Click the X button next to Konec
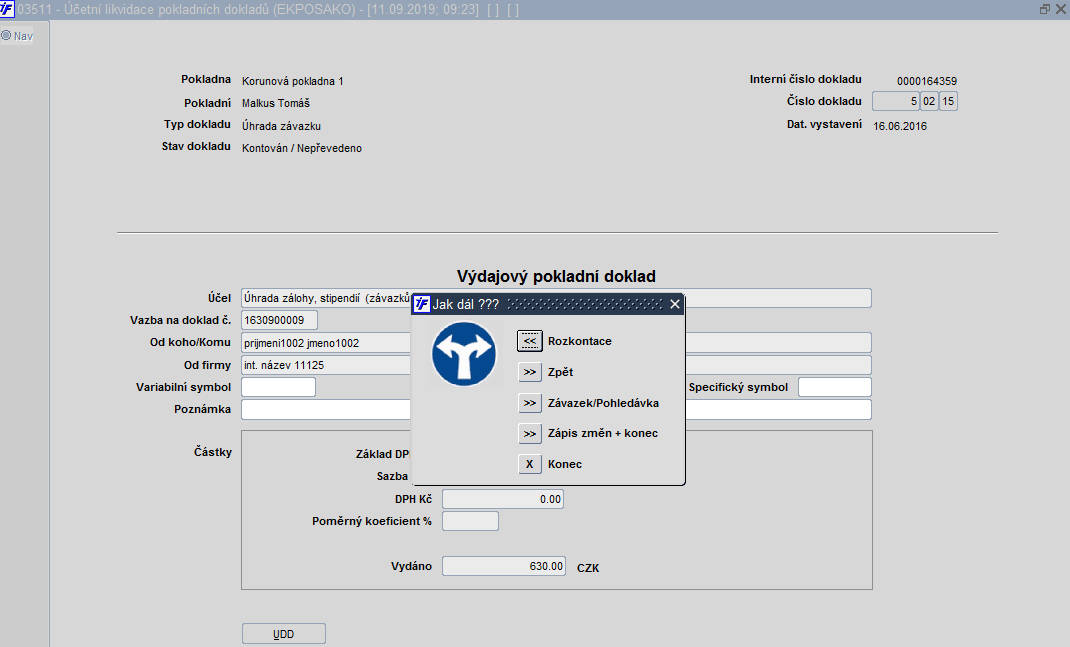This screenshot has width=1070, height=647. tap(530, 464)
